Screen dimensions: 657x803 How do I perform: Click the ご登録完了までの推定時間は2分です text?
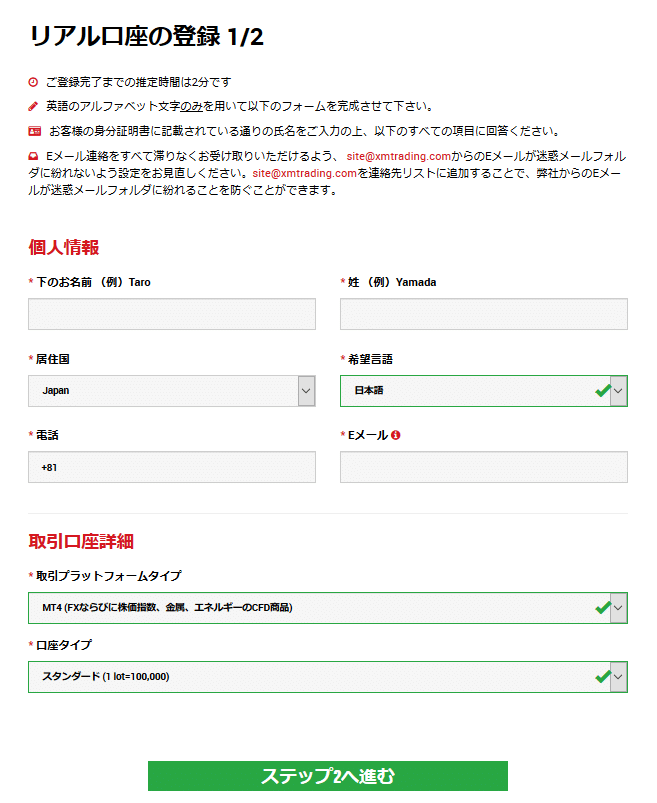click(x=138, y=82)
